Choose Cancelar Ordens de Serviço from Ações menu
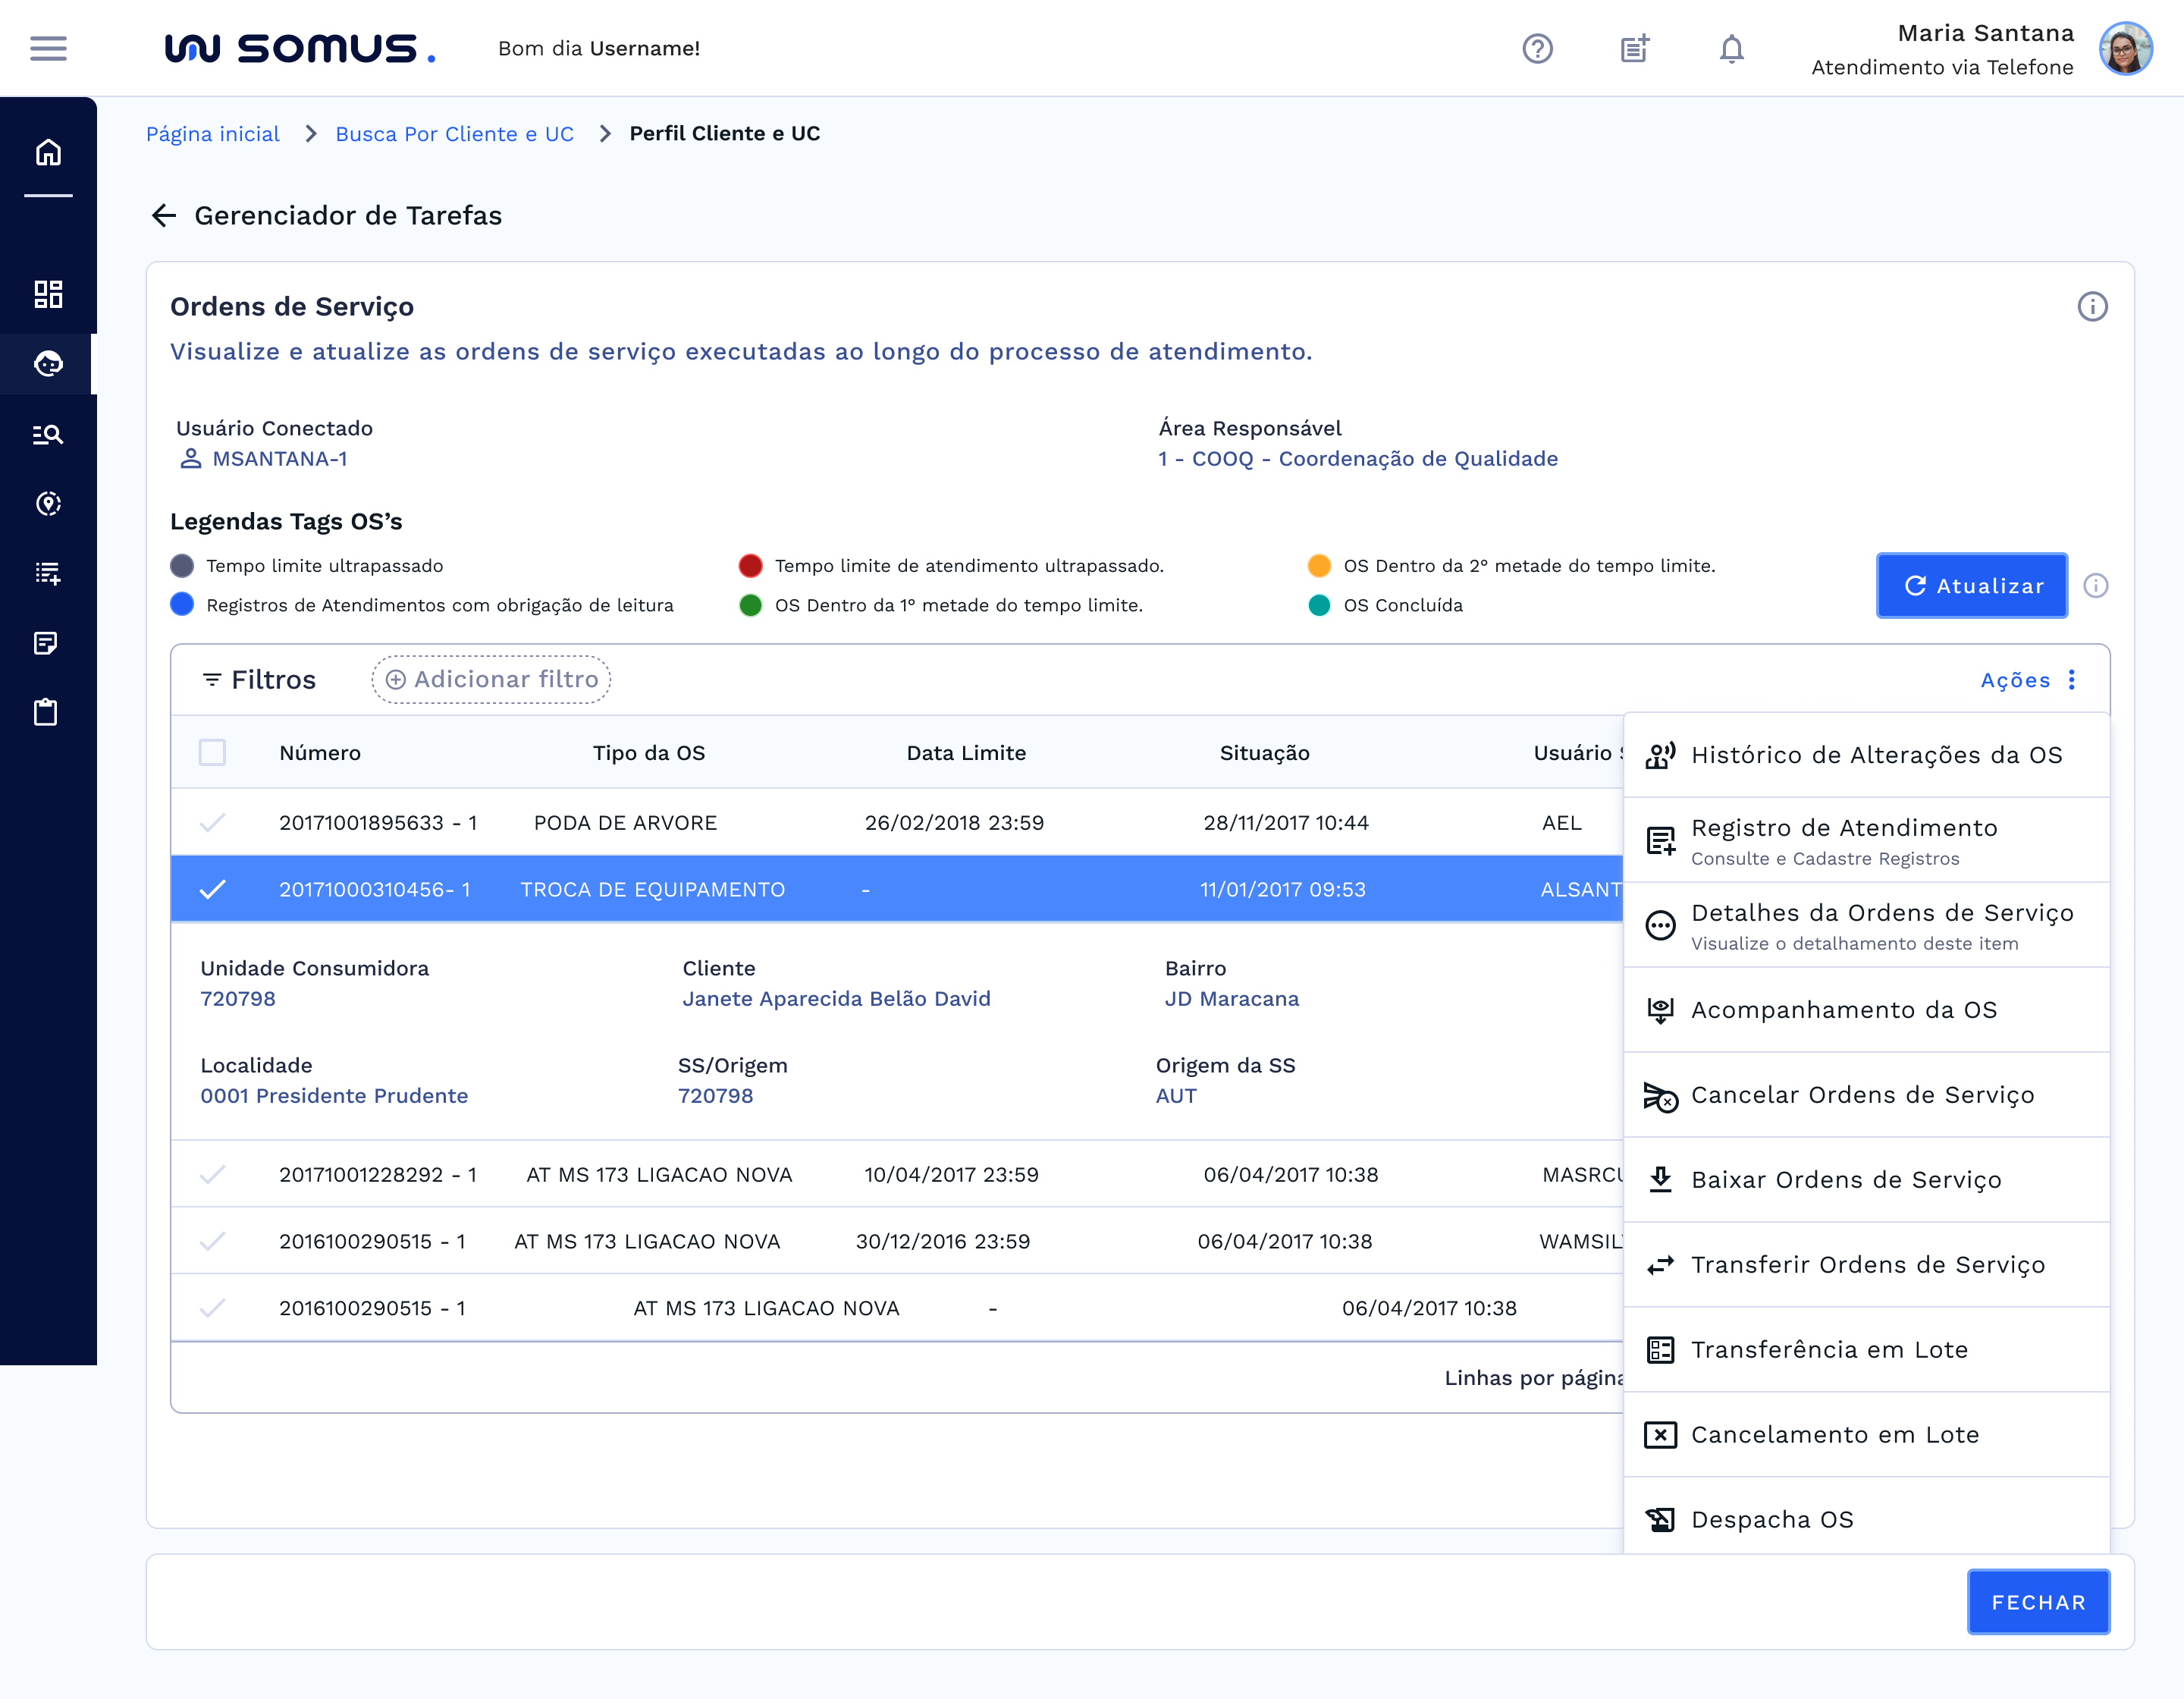Viewport: 2184px width, 1699px height. [1862, 1095]
